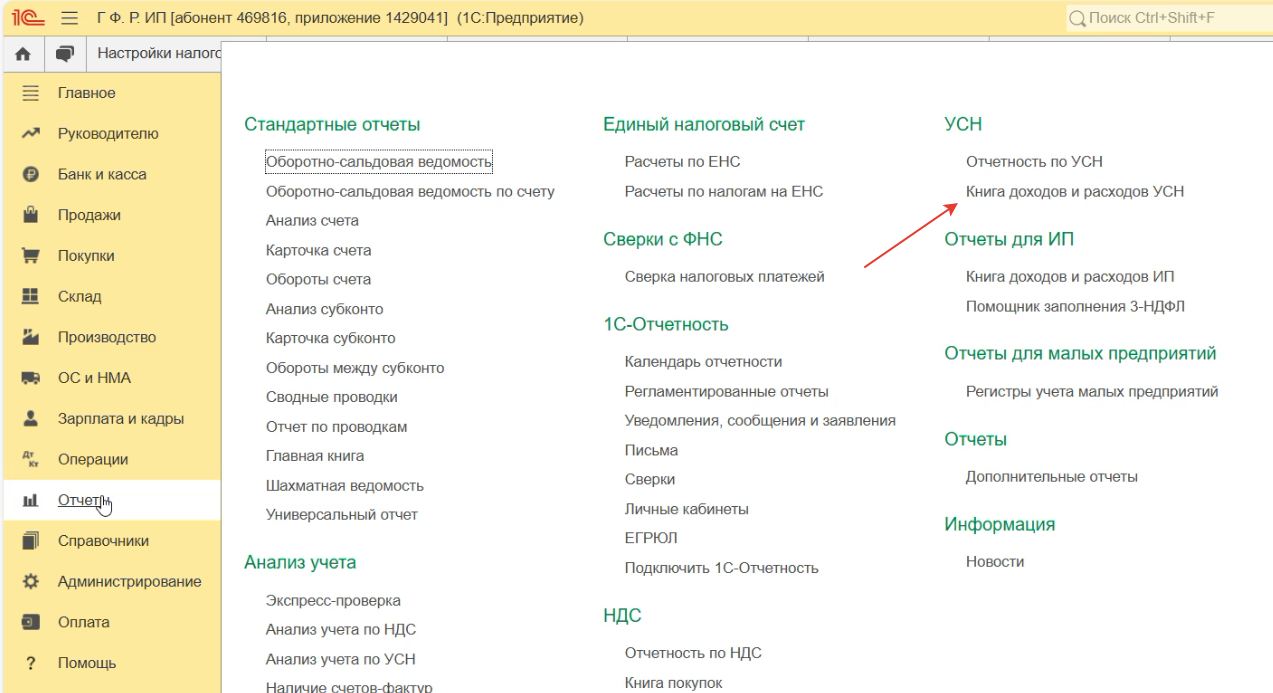Screen dimensions: 1273x693
Task: Open Помощник заполнения 3-НДФЛ
Action: tap(1075, 307)
